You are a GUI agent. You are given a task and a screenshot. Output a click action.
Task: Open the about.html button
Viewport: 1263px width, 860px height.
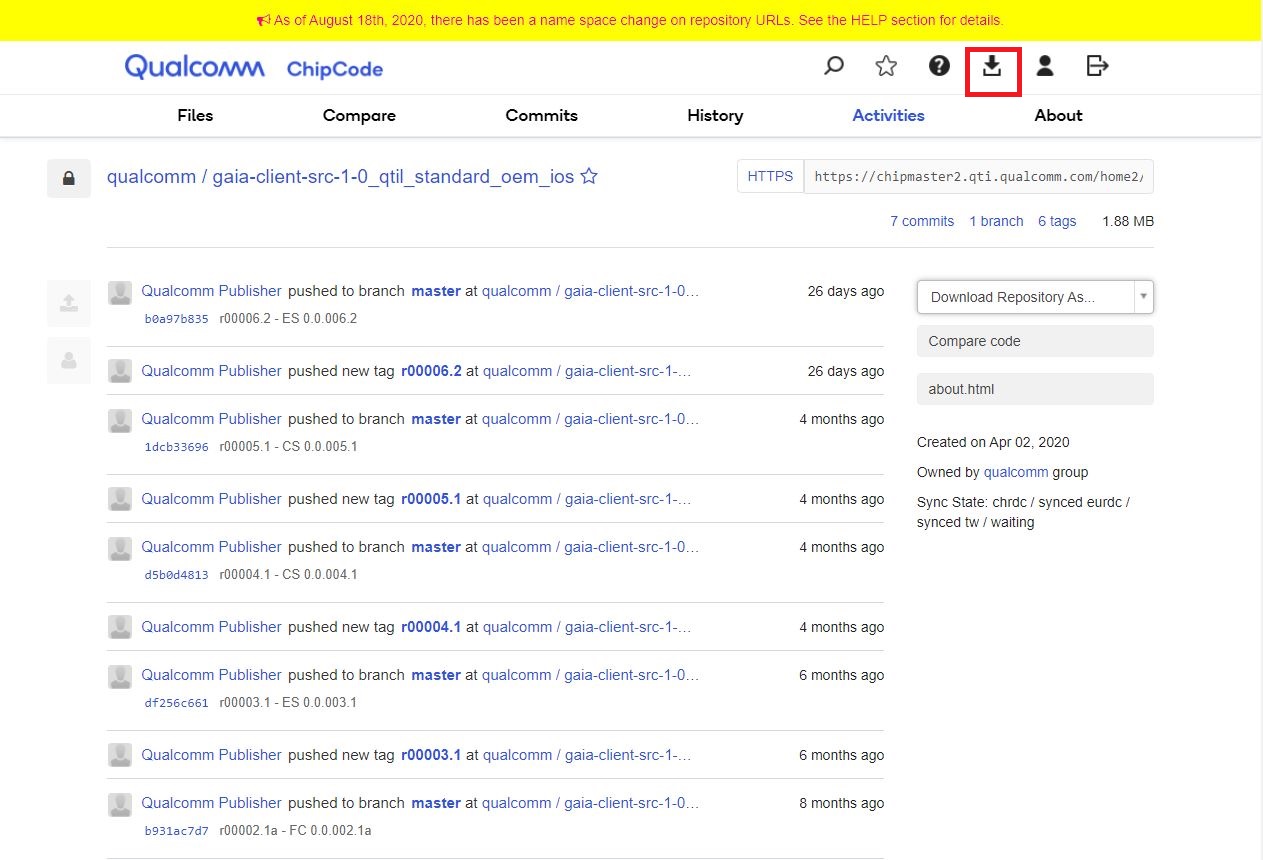tap(1035, 389)
